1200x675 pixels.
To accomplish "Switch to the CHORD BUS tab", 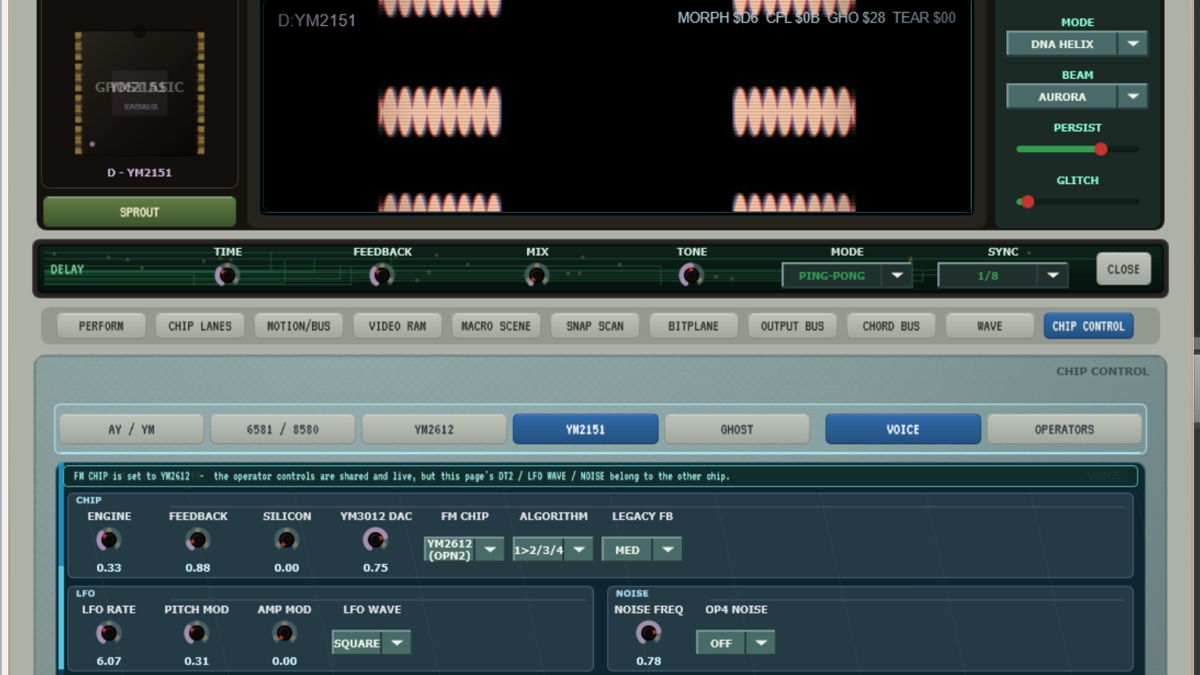I will (891, 326).
